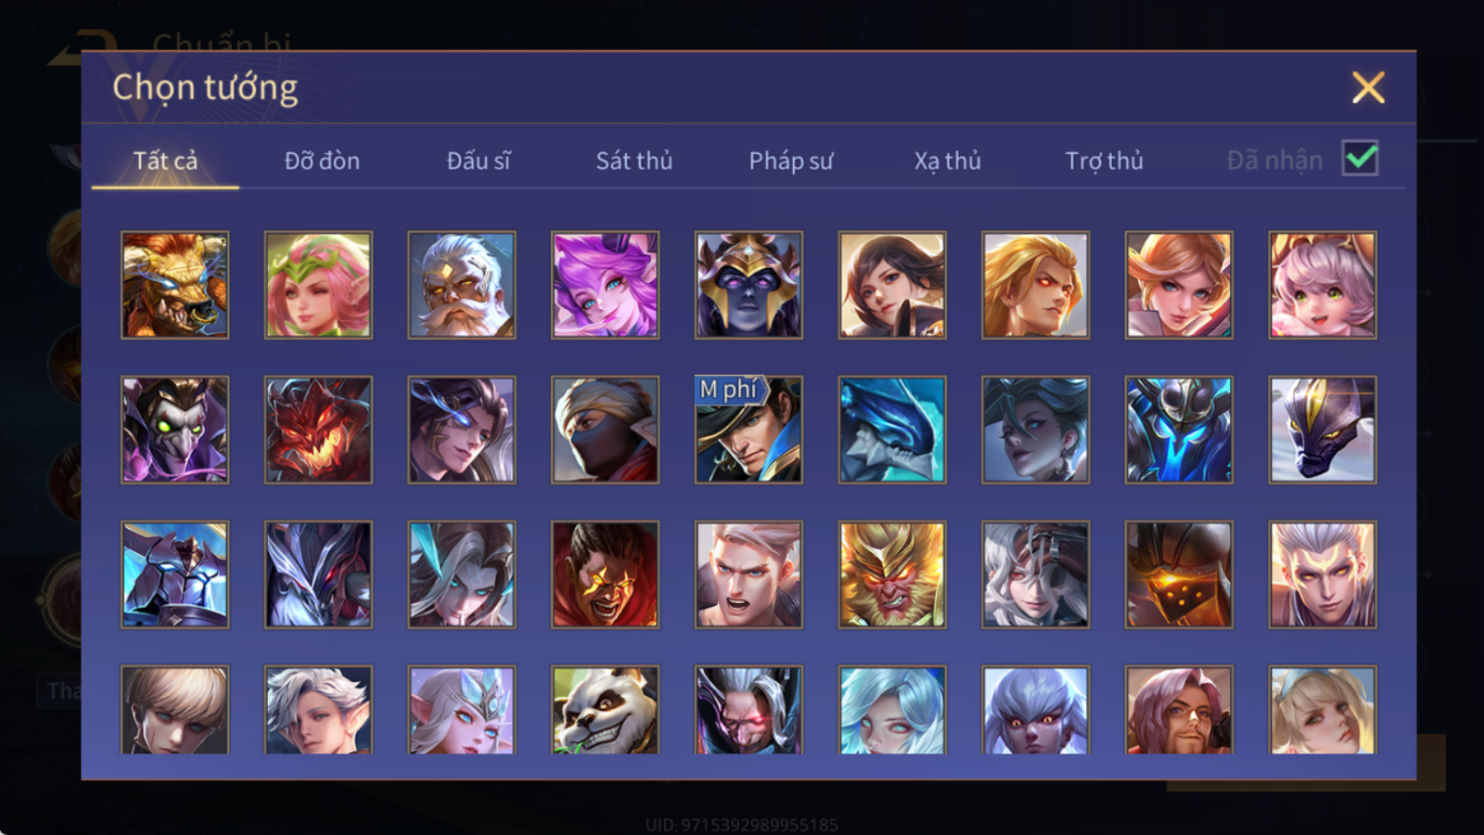Switch to the 'Đỡ đòn' tab
This screenshot has width=1484, height=835.
pos(322,161)
